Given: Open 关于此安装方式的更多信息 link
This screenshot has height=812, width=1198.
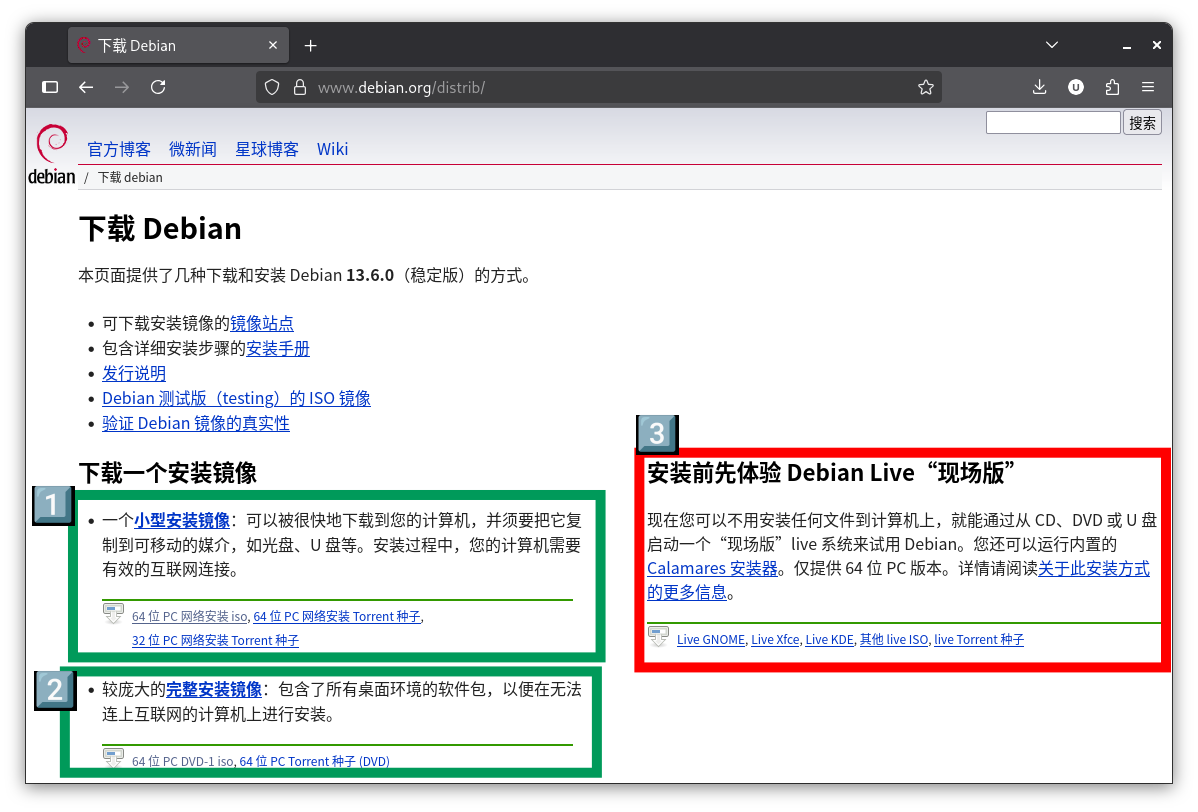Looking at the screenshot, I should 1093,568.
